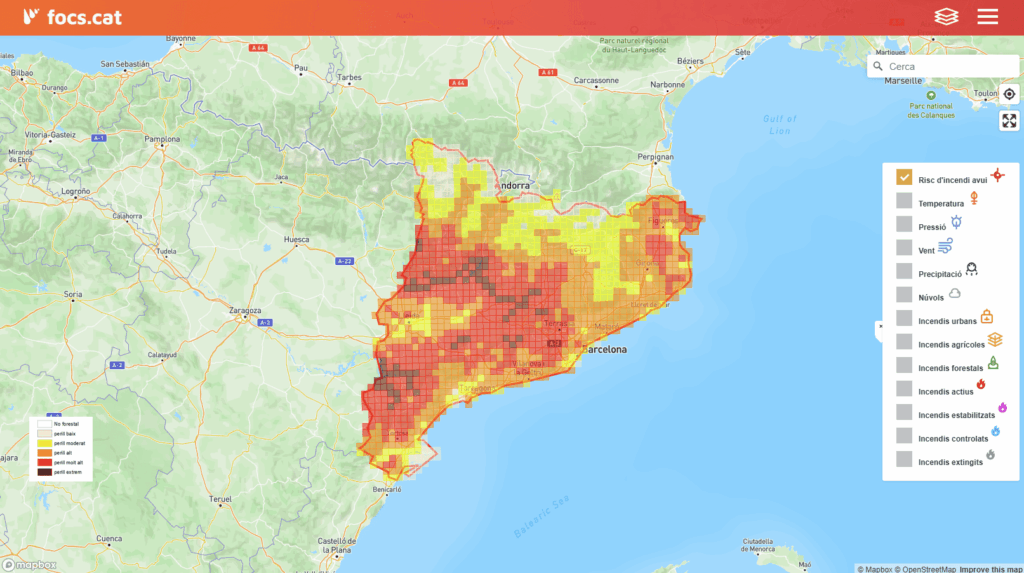This screenshot has height=573, width=1024.
Task: Click the magenta flame estabilitzats icon
Action: [x=1002, y=408]
